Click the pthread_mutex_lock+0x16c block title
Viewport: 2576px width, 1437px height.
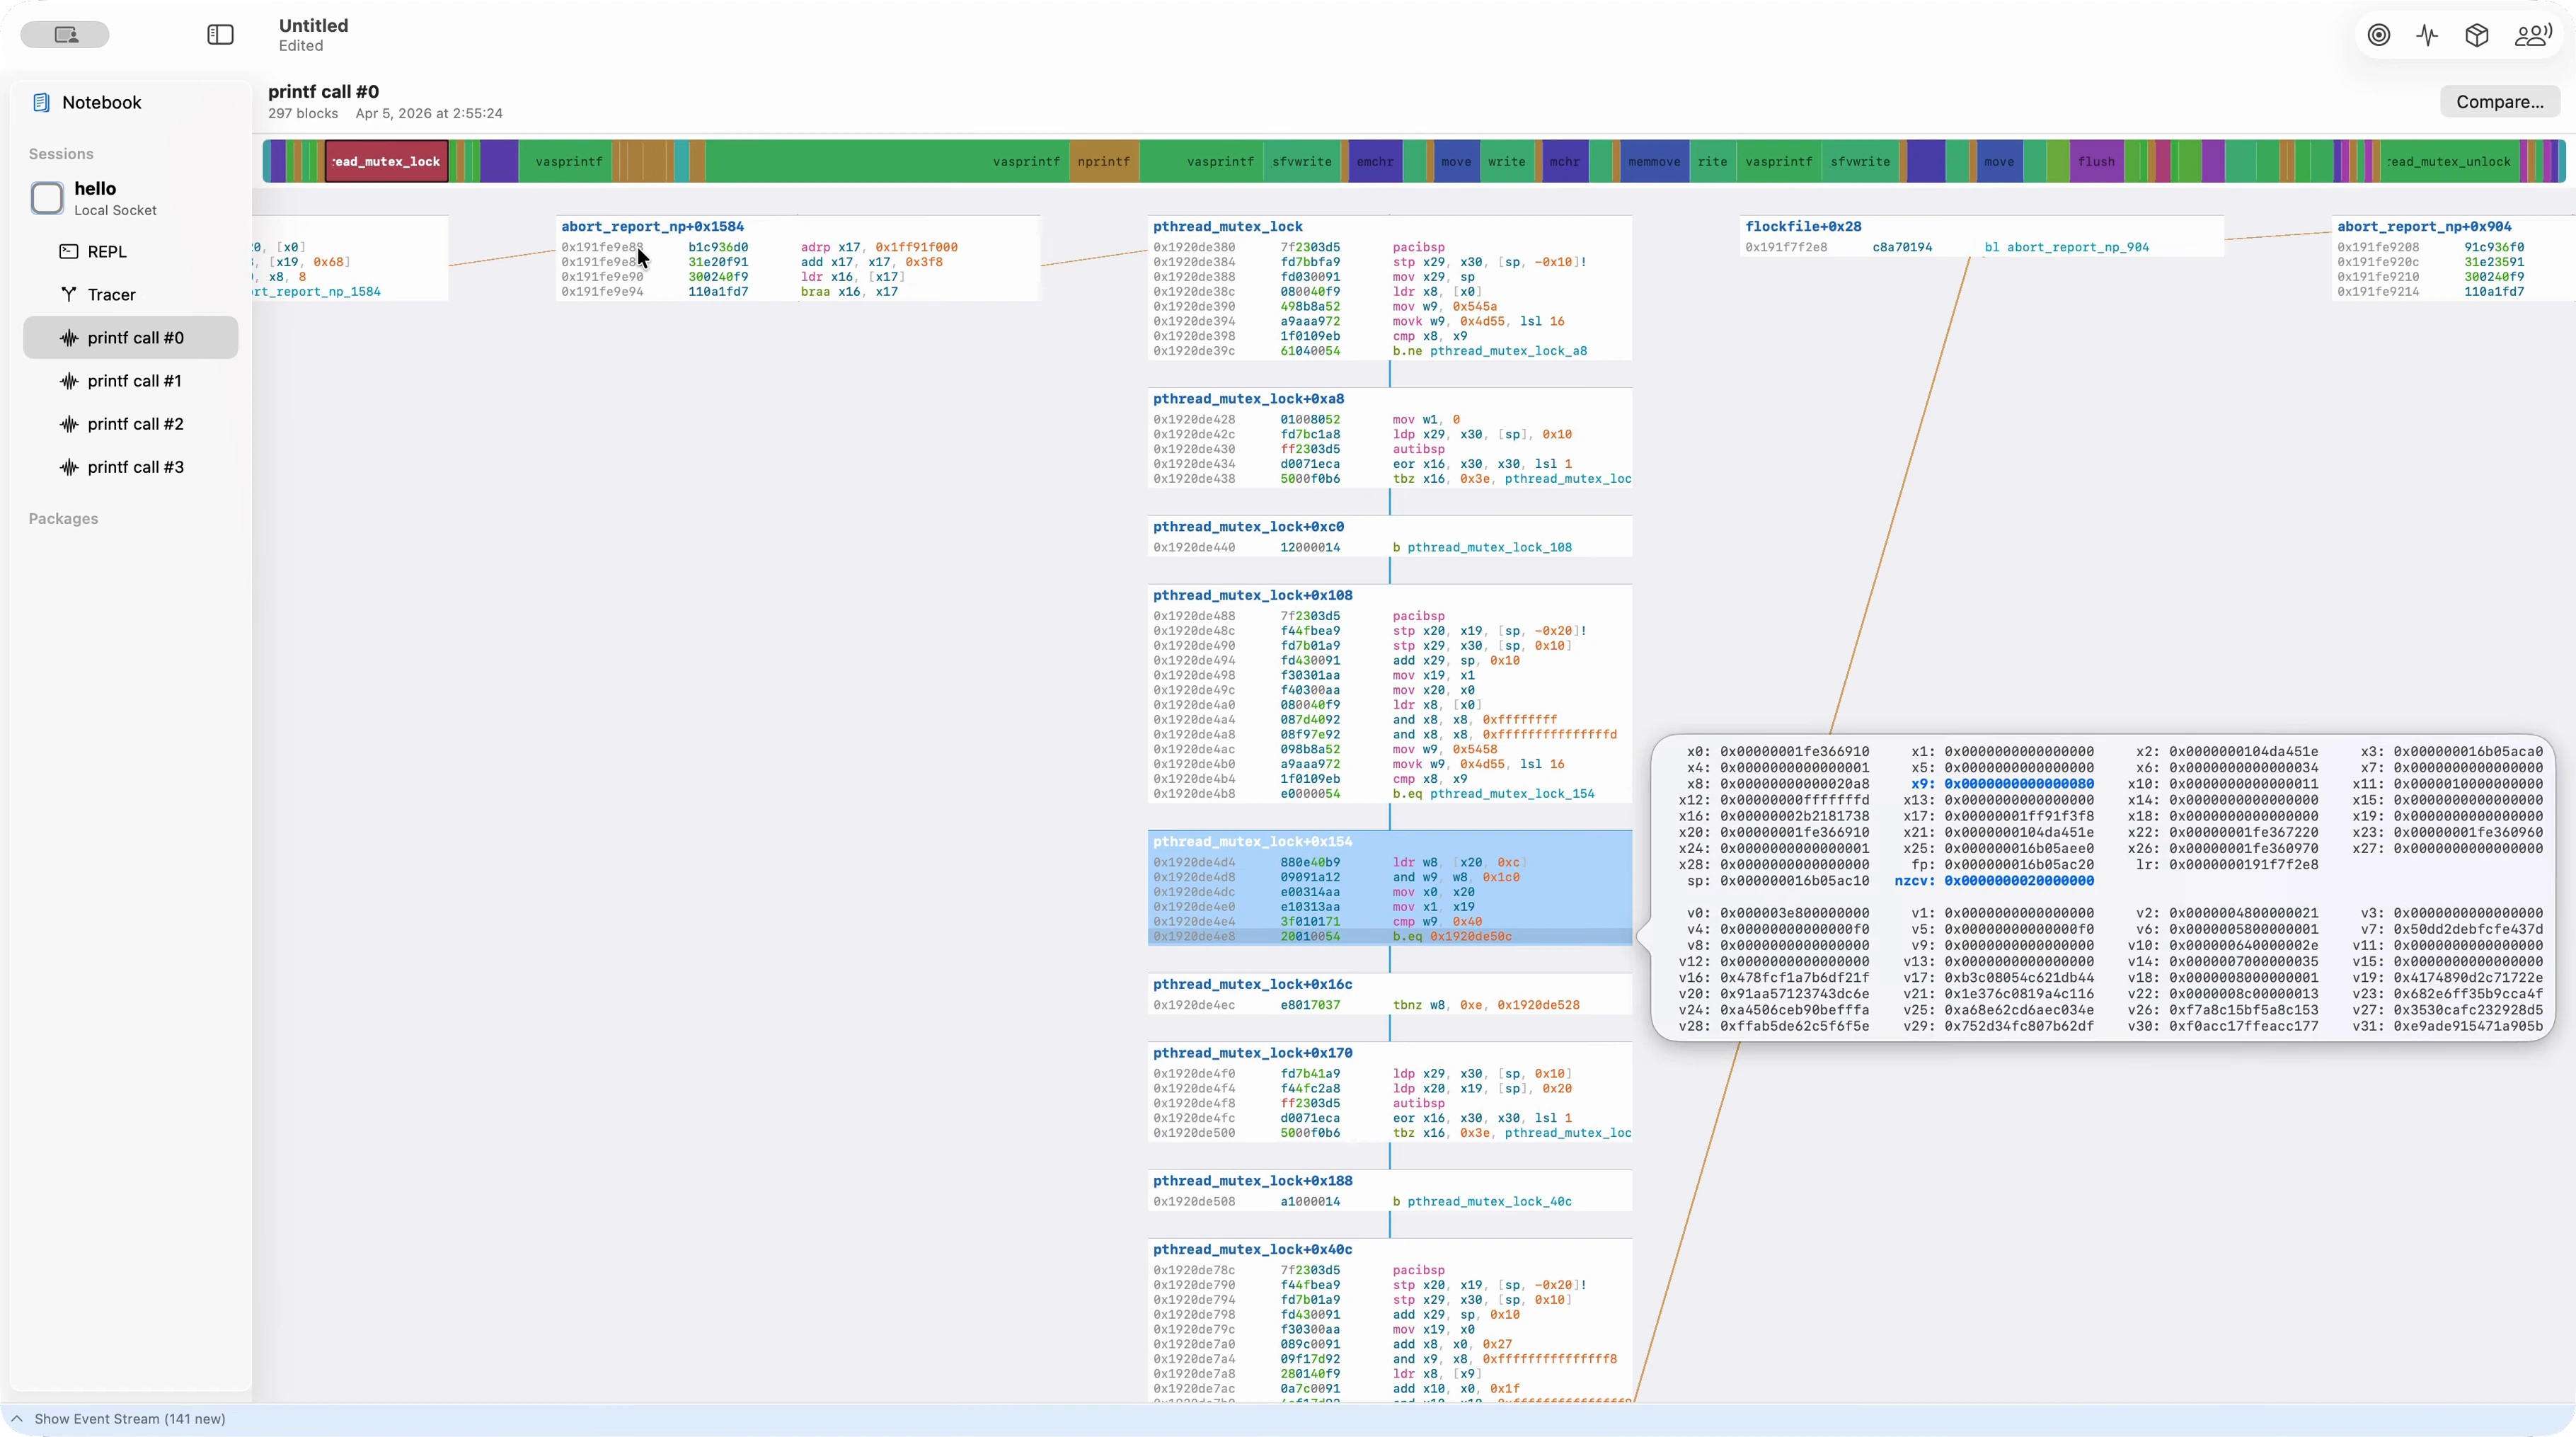click(x=1253, y=985)
